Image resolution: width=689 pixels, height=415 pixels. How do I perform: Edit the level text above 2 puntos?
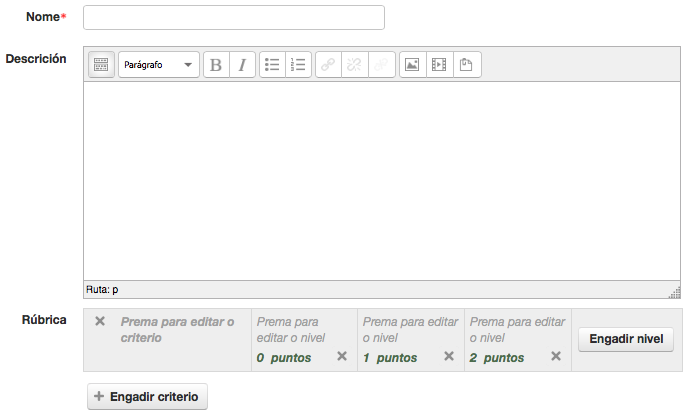(517, 330)
